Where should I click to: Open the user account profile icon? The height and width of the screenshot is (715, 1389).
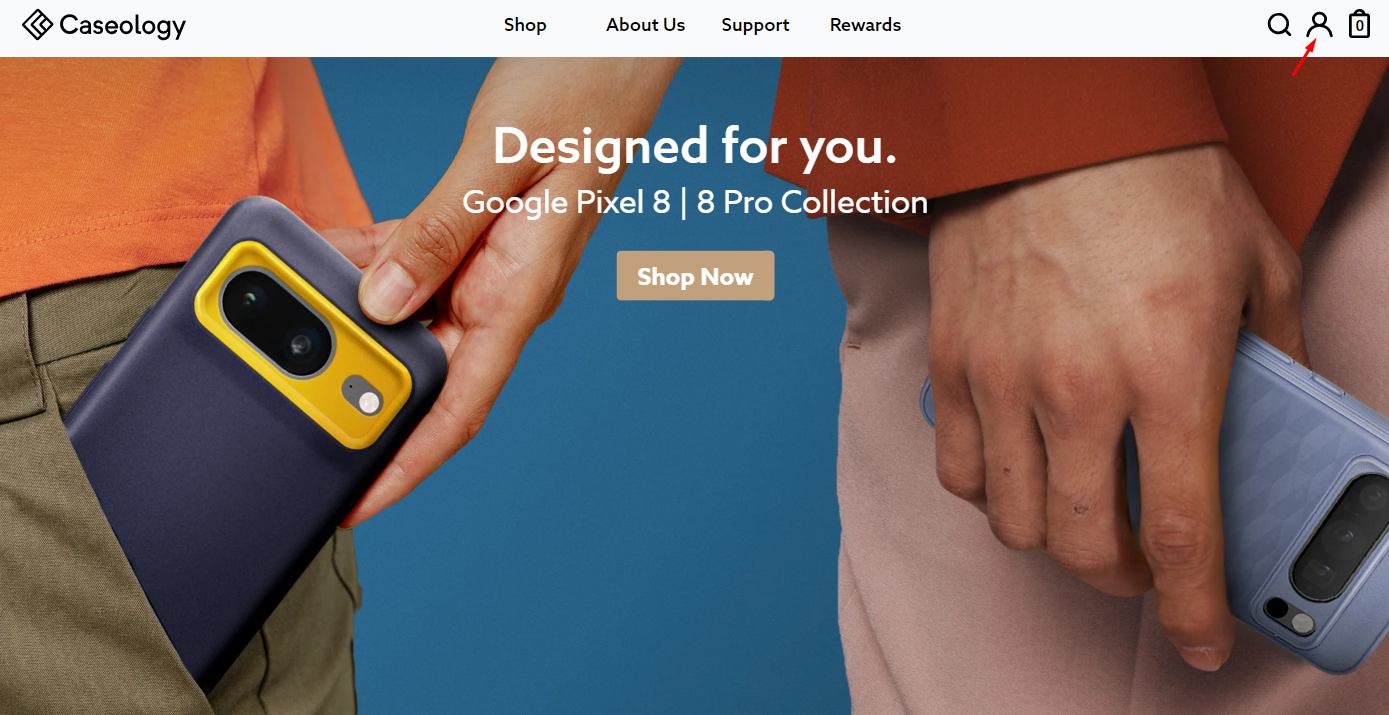coord(1320,25)
